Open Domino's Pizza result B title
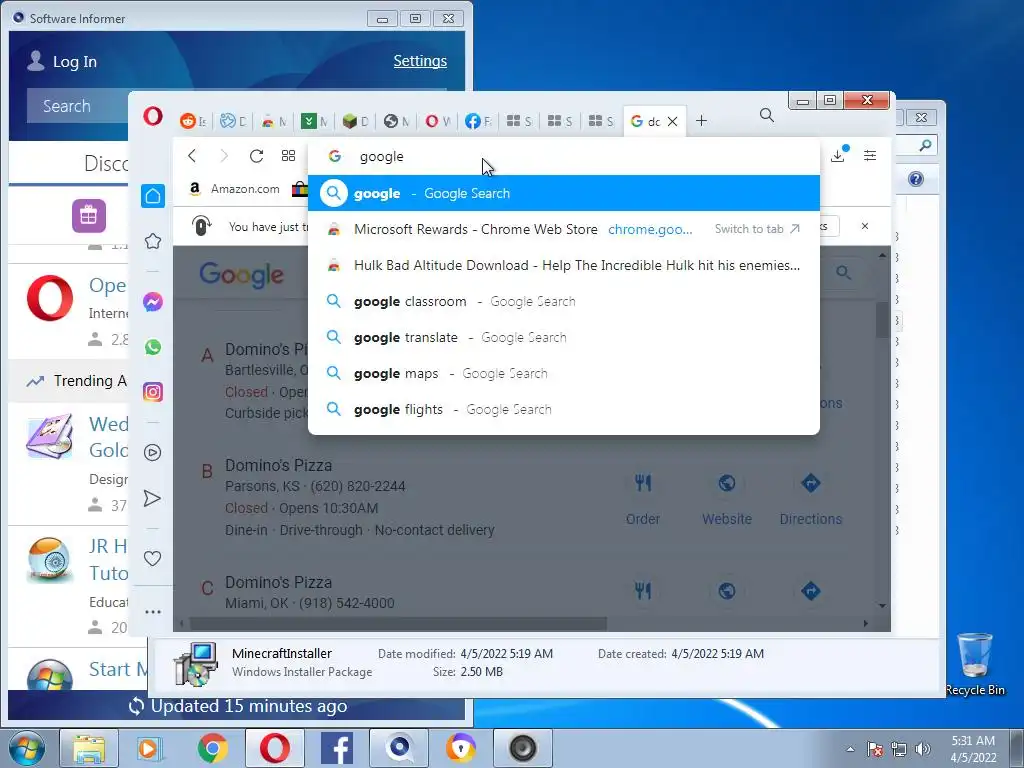Screen dimensions: 1024x768 pyautogui.click(x=278, y=465)
